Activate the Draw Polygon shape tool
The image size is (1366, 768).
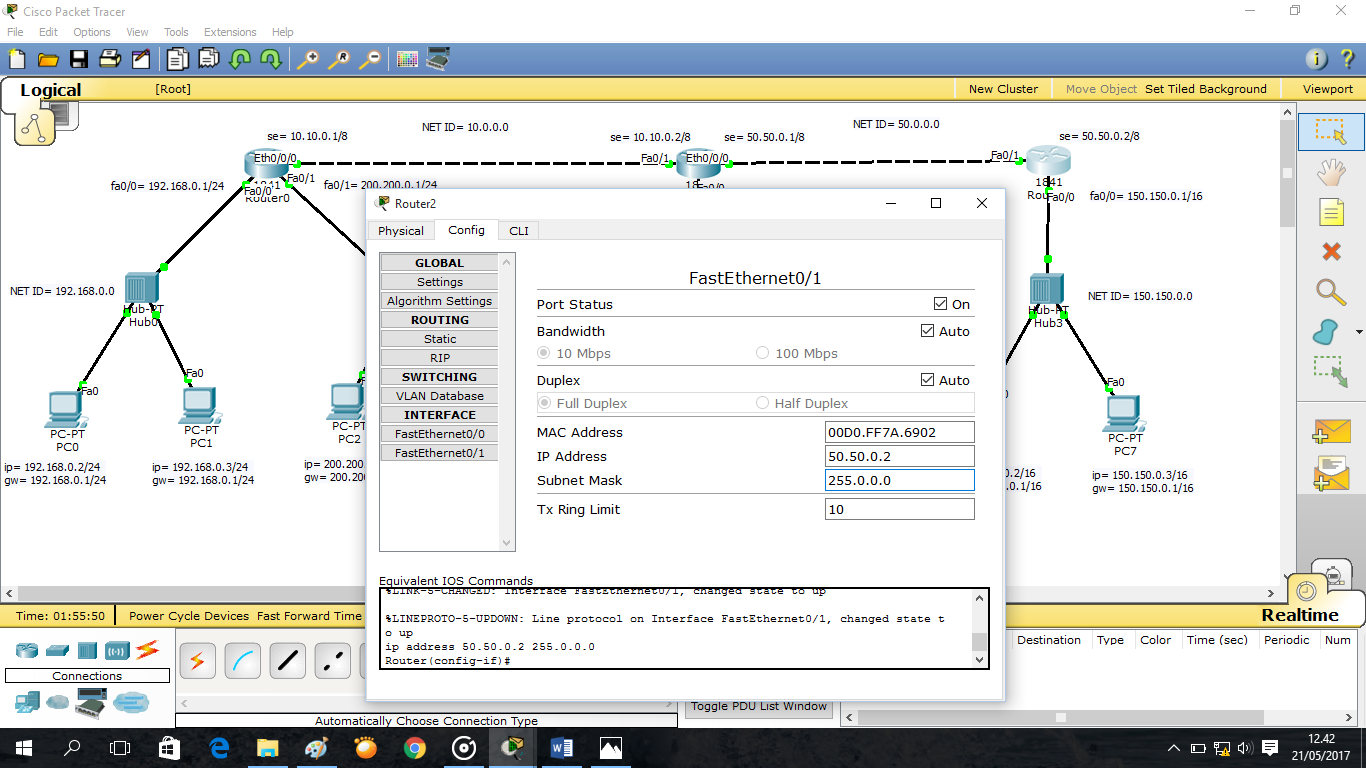coord(1326,332)
